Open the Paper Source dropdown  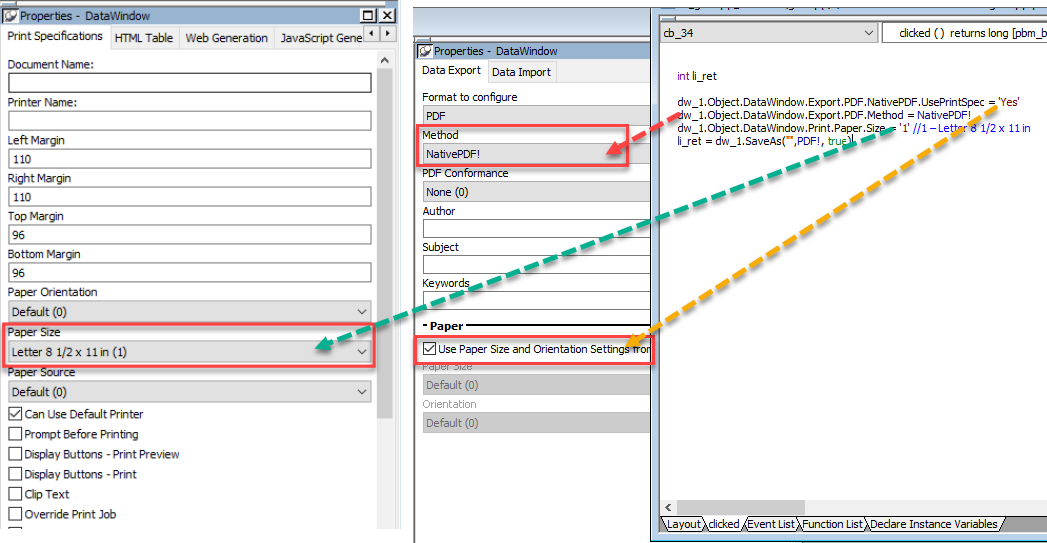[361, 392]
